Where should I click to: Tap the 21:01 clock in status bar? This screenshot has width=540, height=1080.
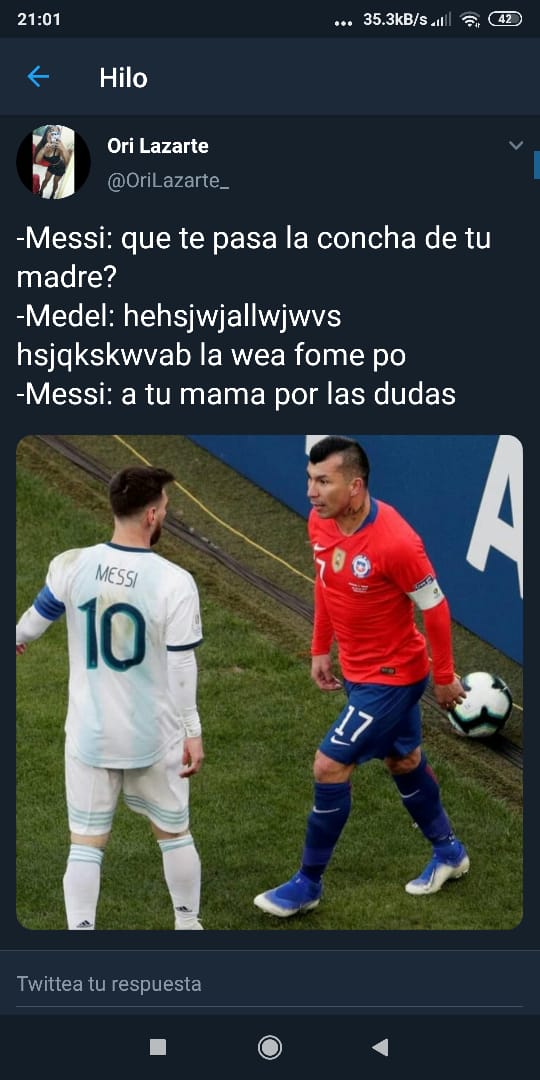click(x=39, y=19)
